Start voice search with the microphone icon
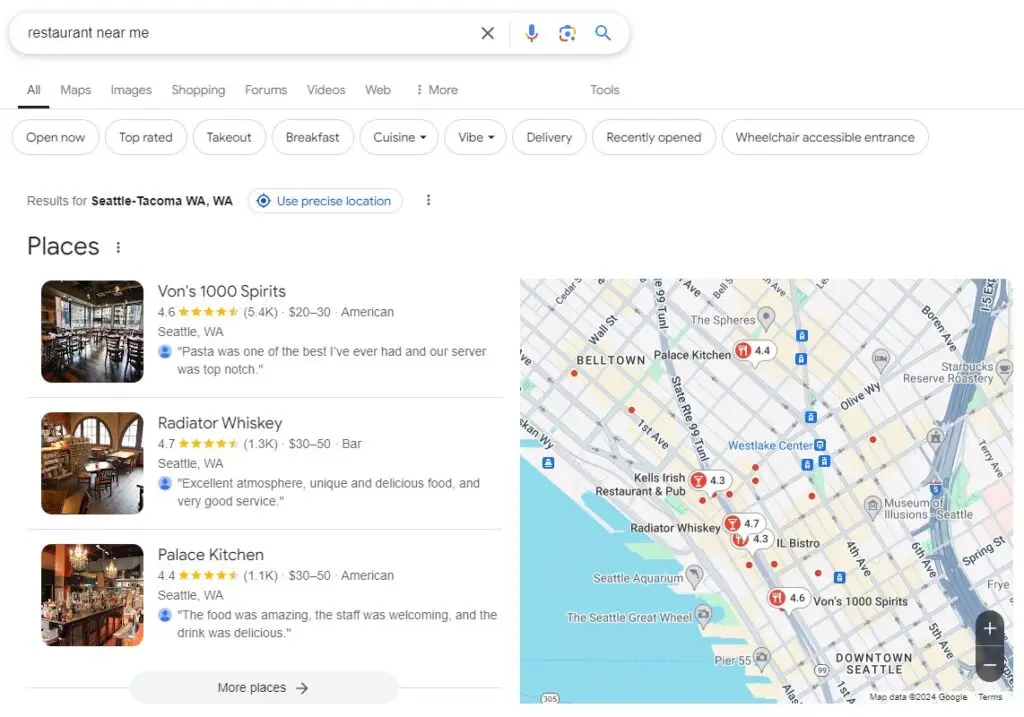The height and width of the screenshot is (717, 1024). pos(532,33)
